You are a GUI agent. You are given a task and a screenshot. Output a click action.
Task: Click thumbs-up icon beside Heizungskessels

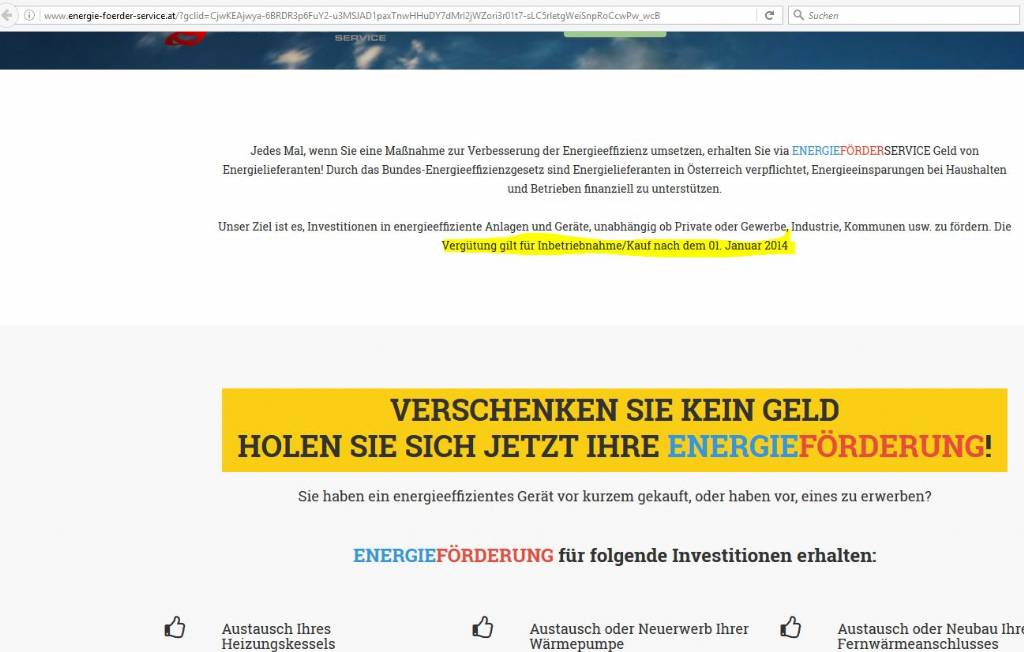[x=175, y=628]
